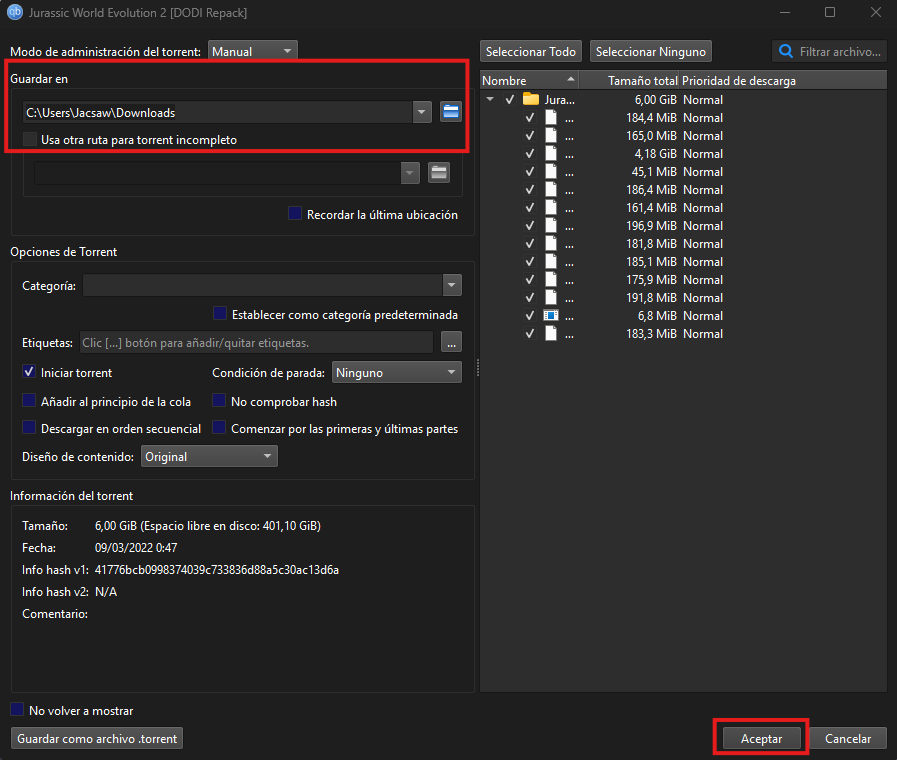Click video file icon of 6,8 MiB row

pos(550,316)
